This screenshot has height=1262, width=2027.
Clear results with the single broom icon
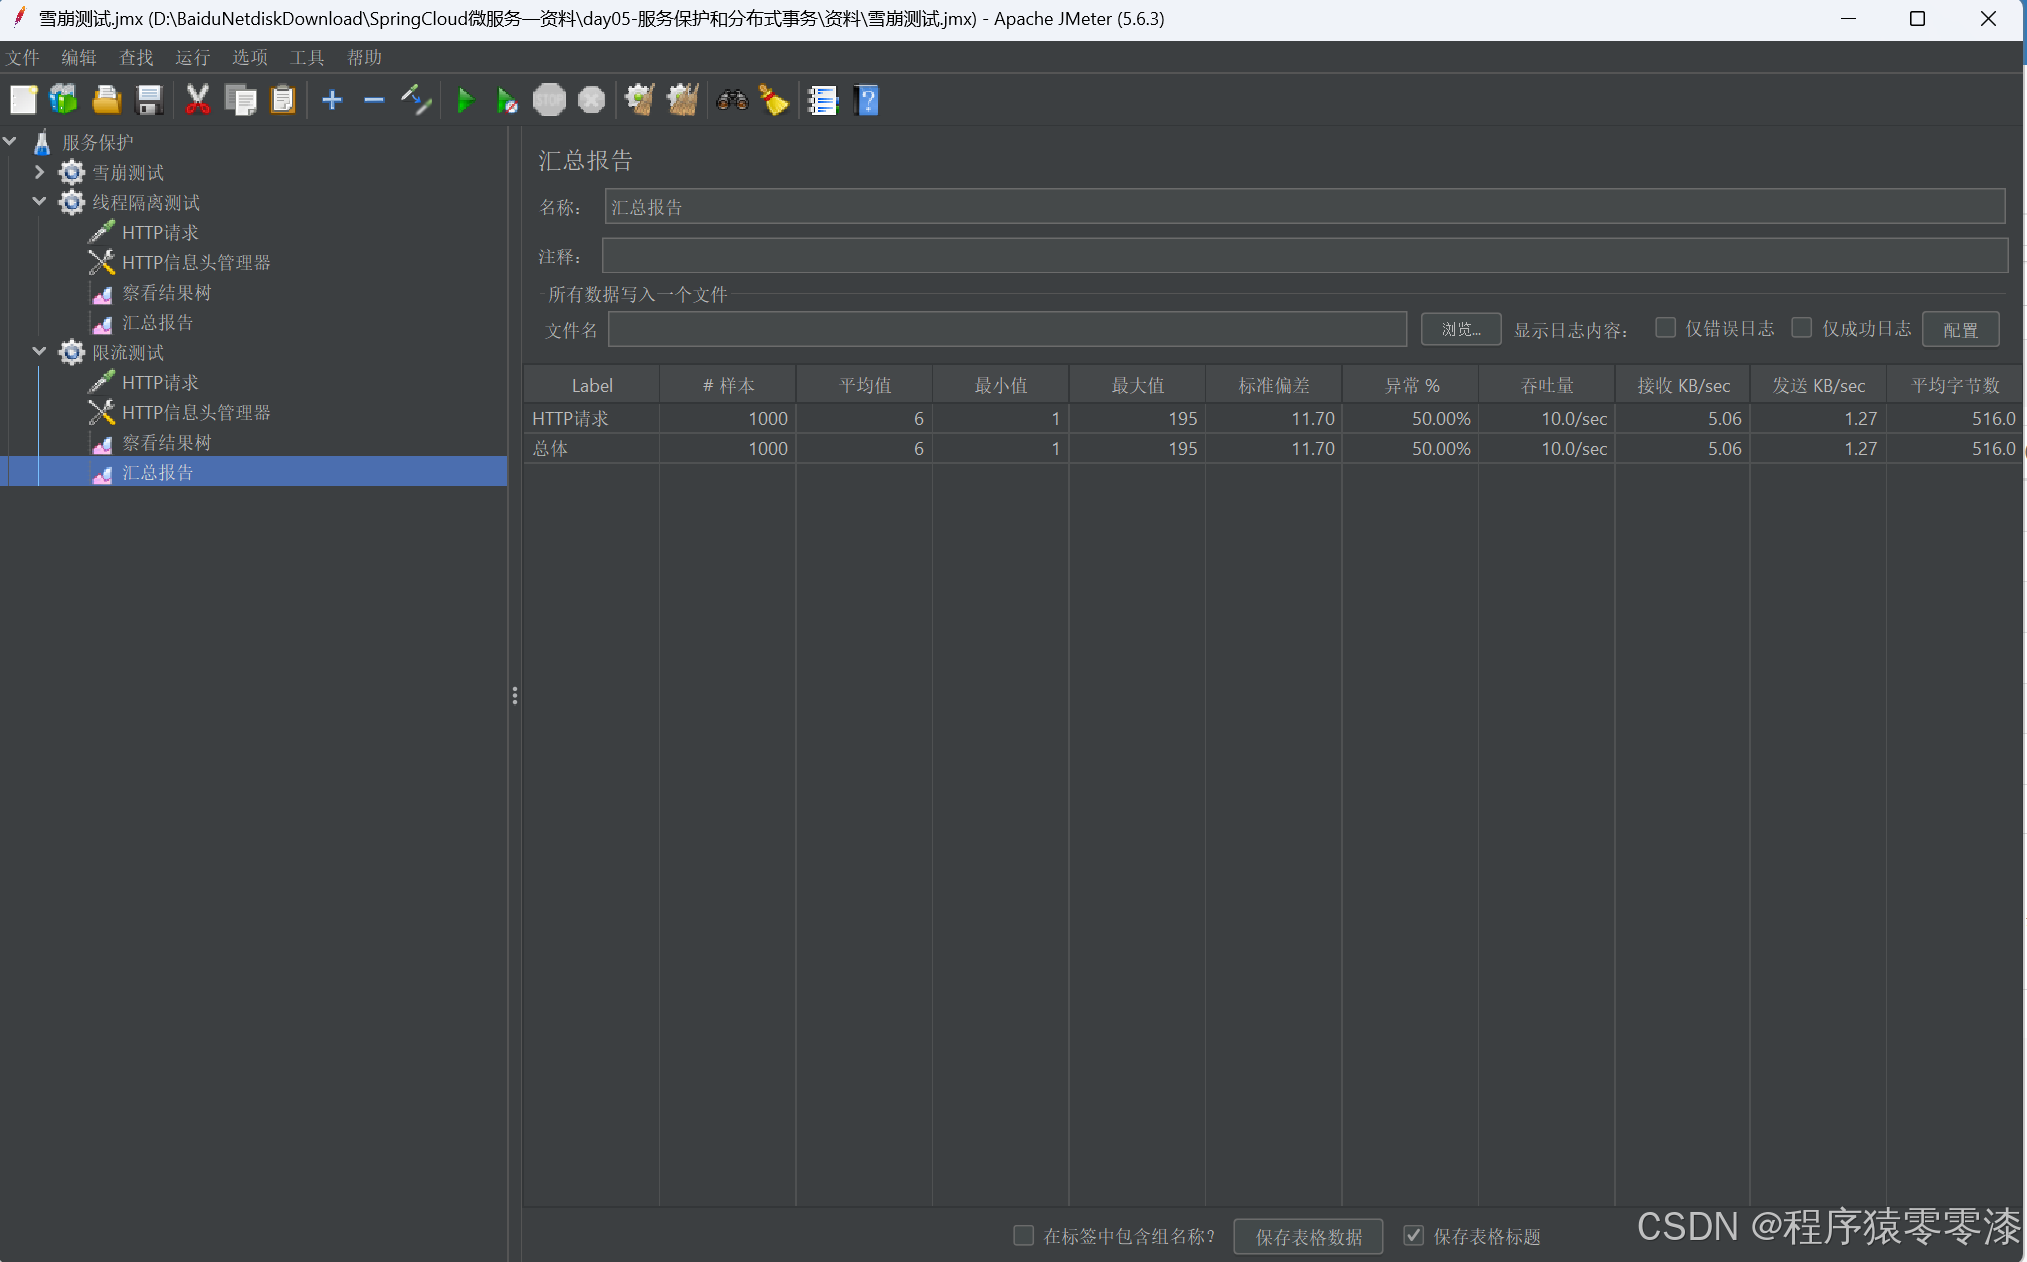[x=640, y=100]
